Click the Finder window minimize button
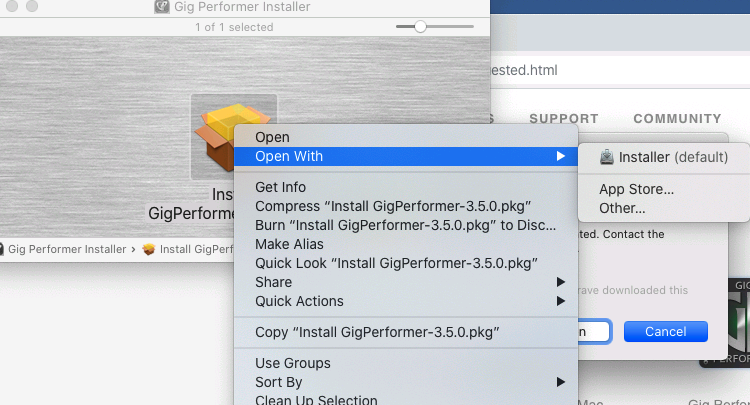Screen dimensions: 750x405 [x=12, y=6]
